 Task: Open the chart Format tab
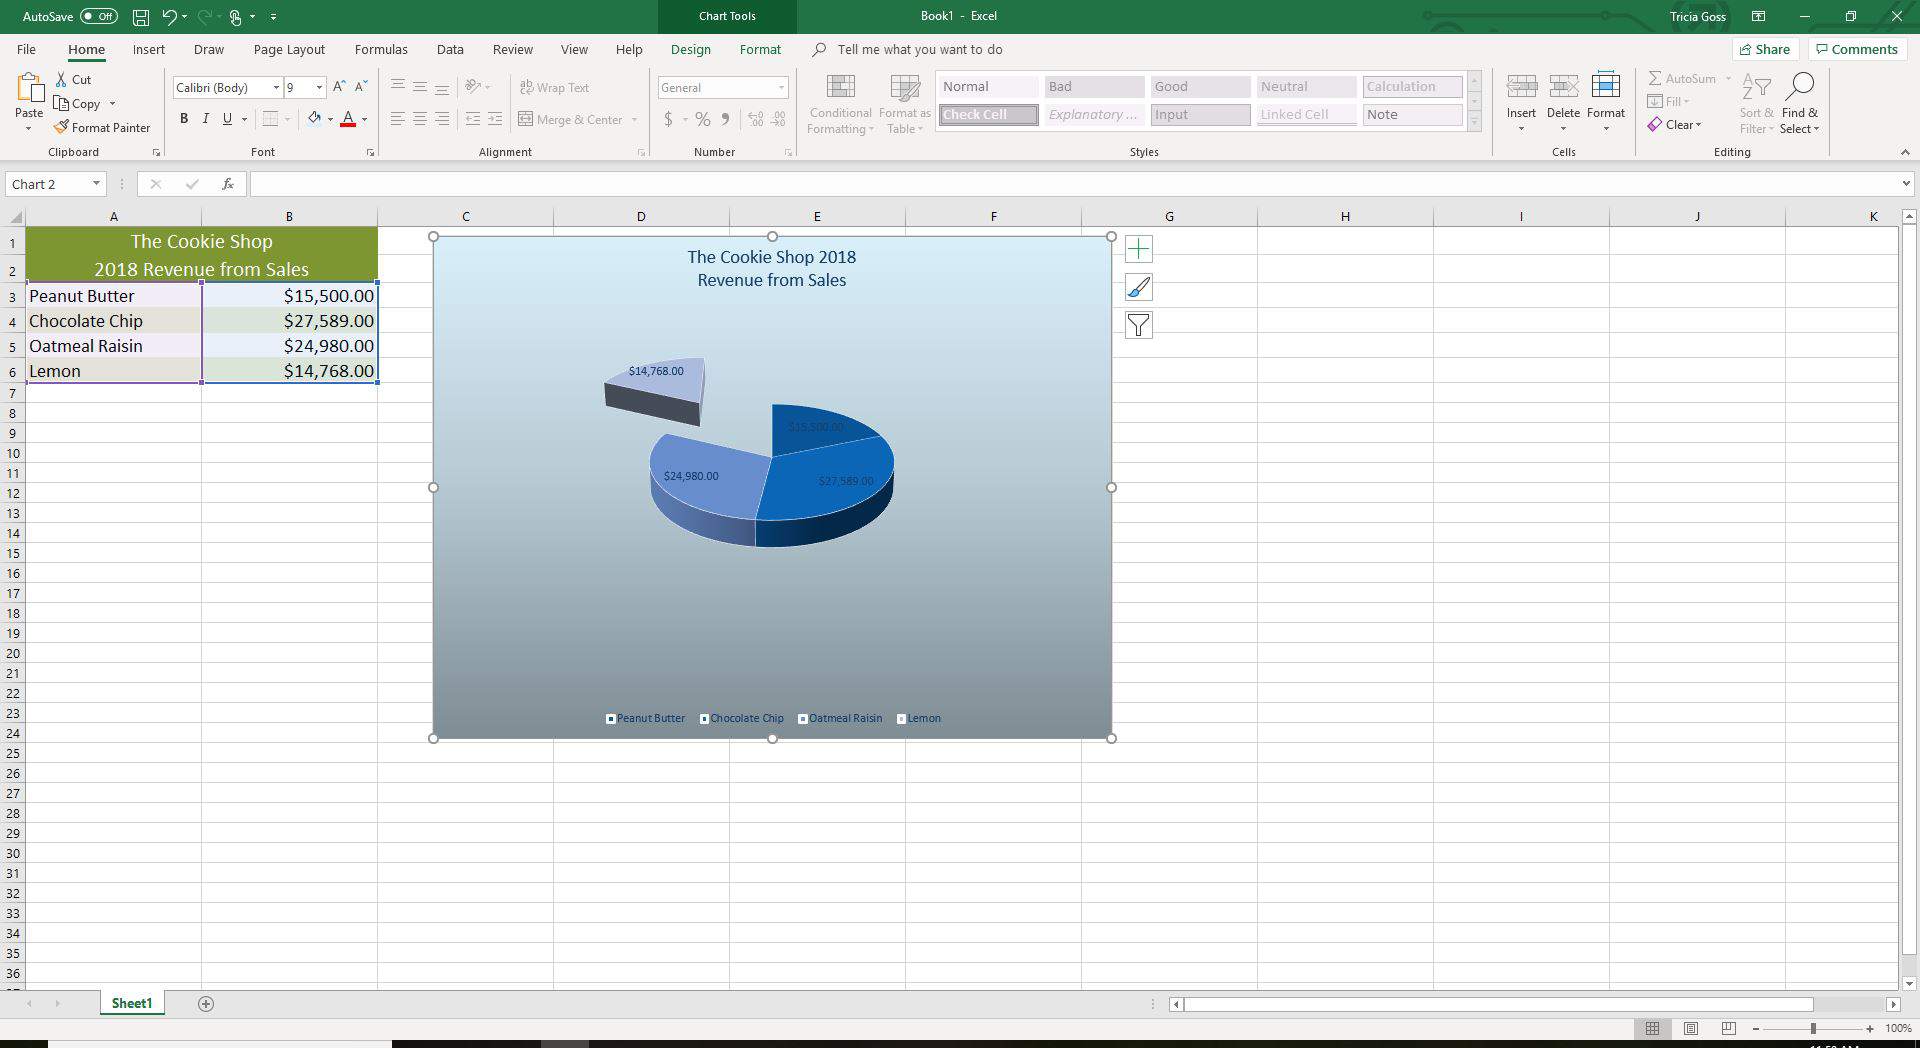click(x=760, y=49)
